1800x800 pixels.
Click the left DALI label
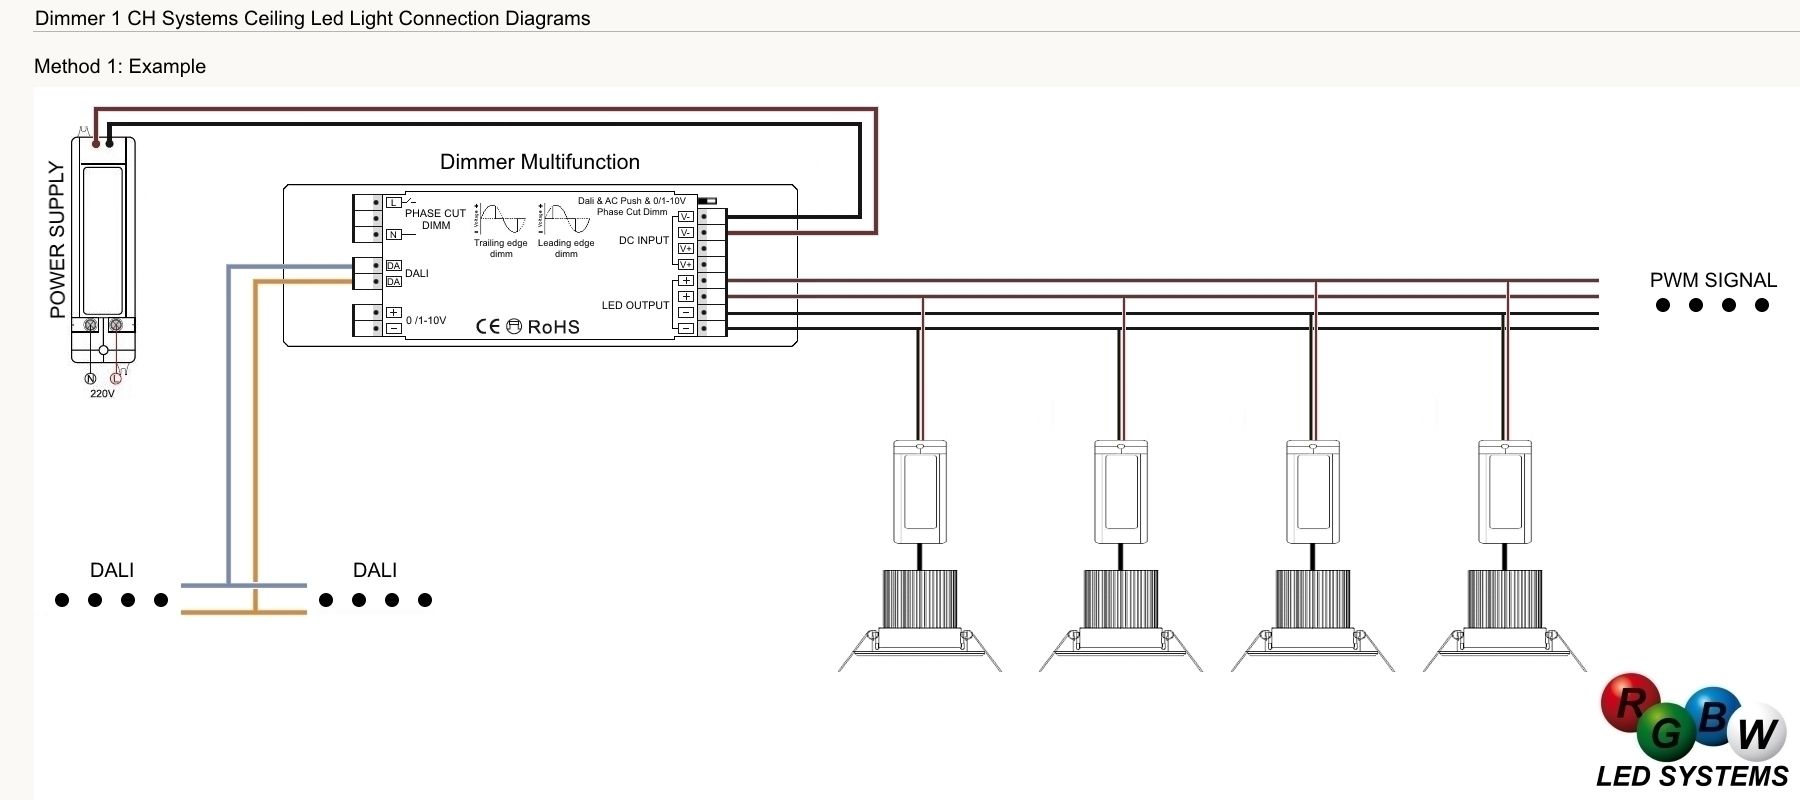coord(112,570)
